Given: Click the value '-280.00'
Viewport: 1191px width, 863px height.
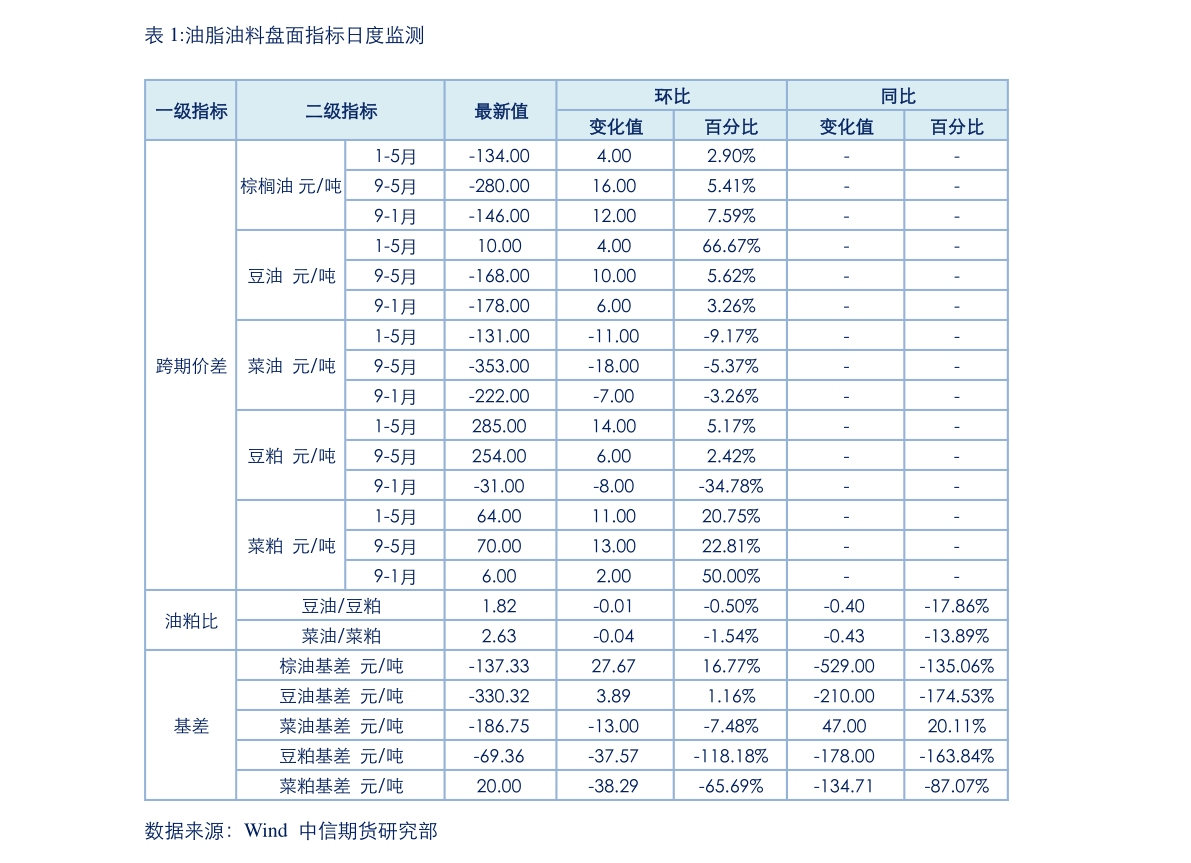Looking at the screenshot, I should 499,186.
